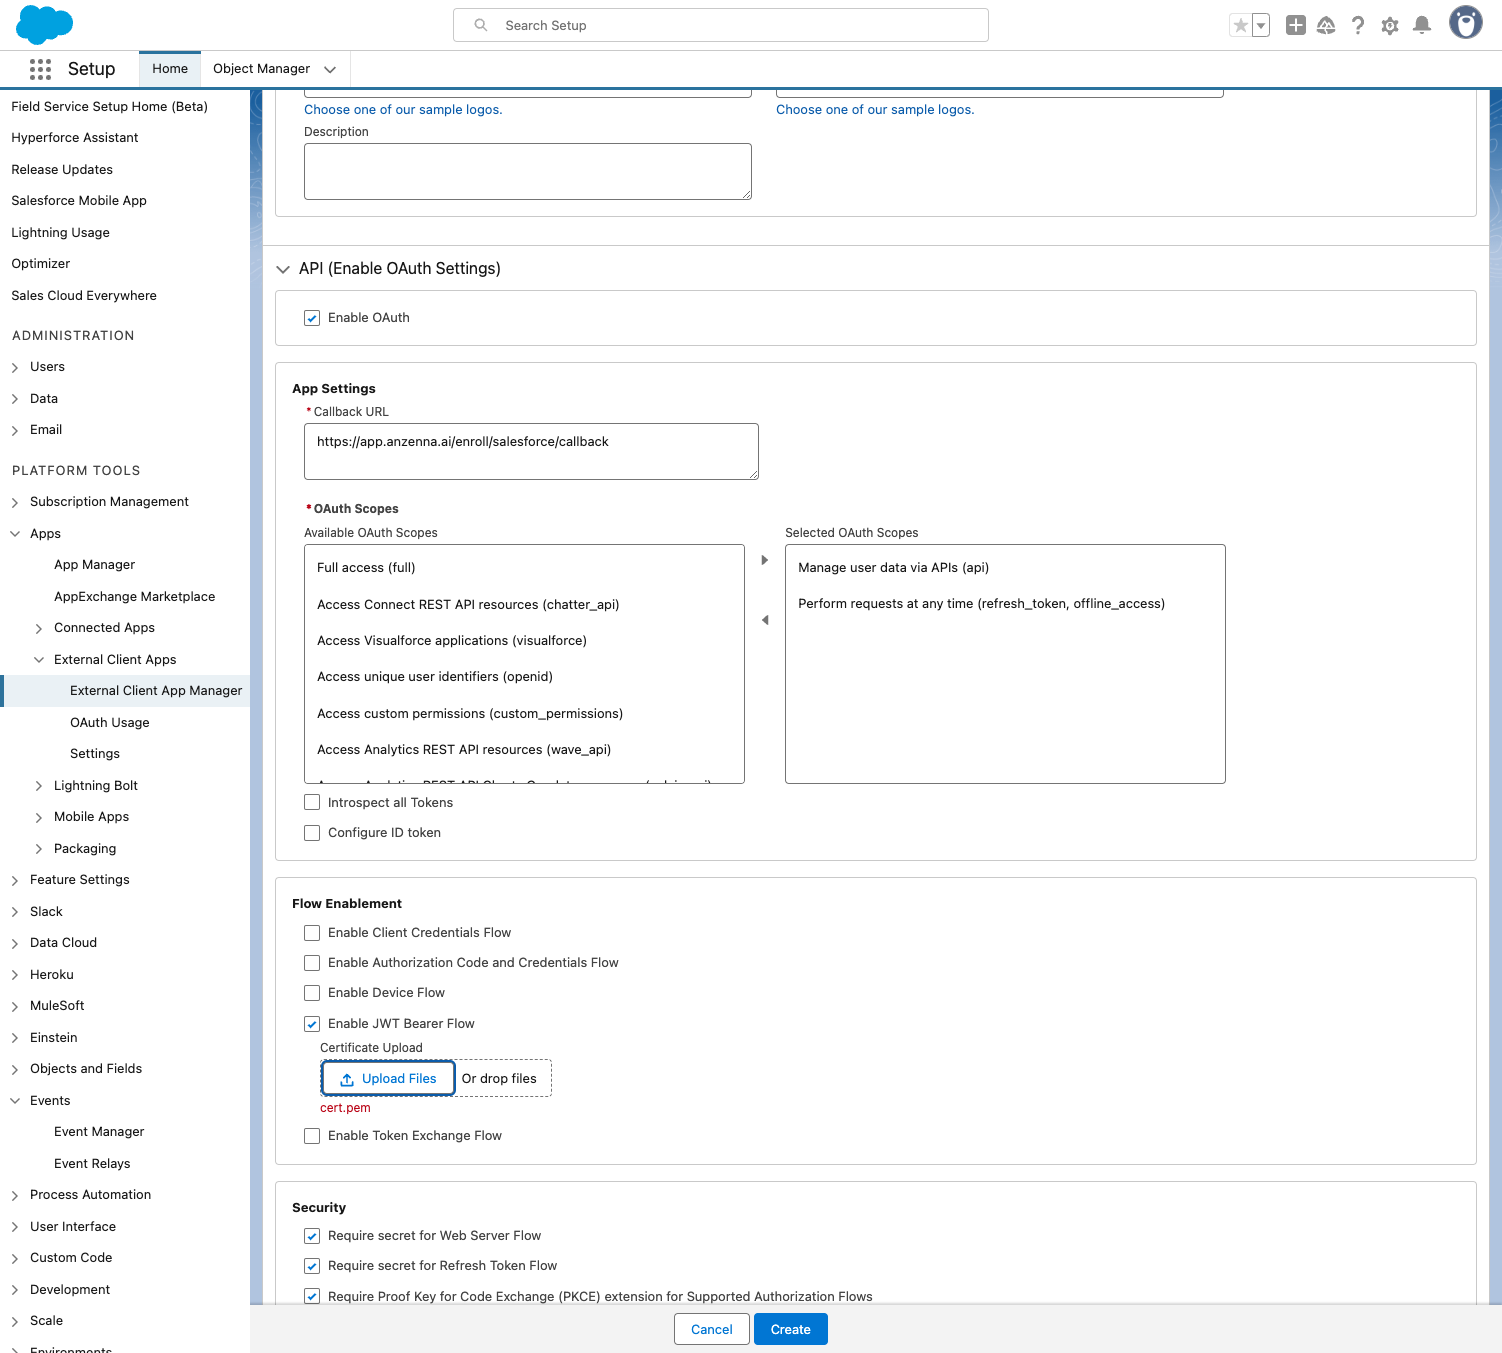Viewport: 1502px width, 1353px height.
Task: Open the Notifications bell
Action: (x=1421, y=26)
